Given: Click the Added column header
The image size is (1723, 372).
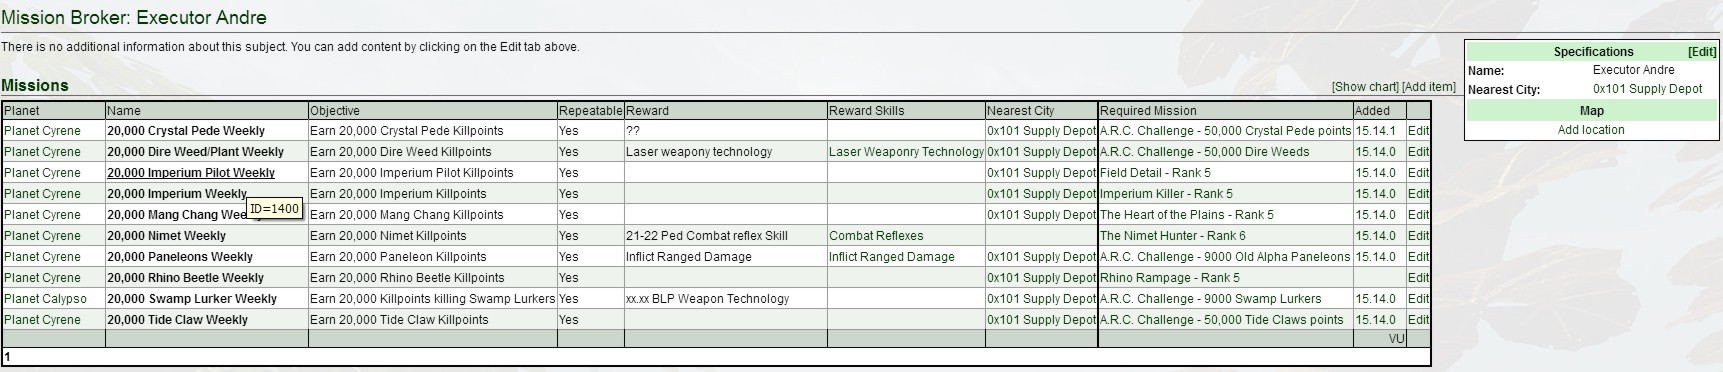Looking at the screenshot, I should point(1372,111).
